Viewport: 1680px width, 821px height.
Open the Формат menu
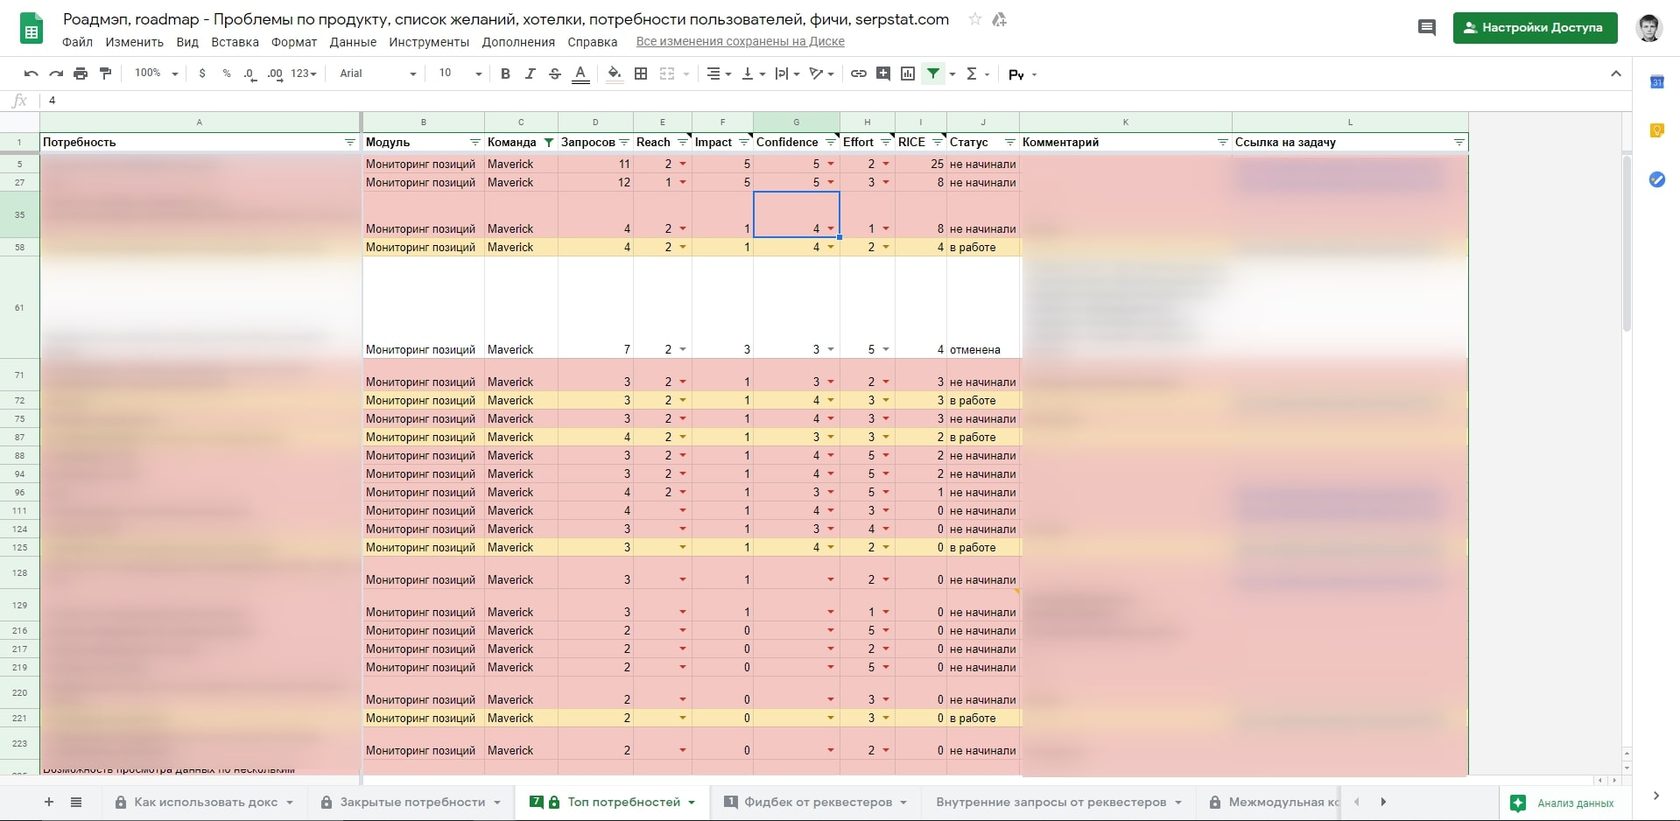[x=294, y=42]
